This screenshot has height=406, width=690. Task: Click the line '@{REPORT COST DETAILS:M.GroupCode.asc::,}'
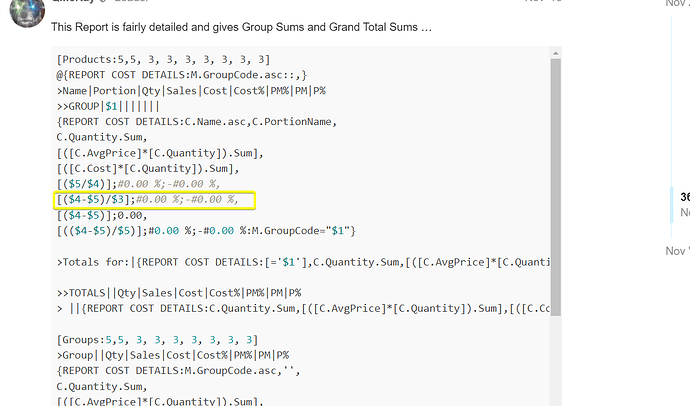click(181, 75)
